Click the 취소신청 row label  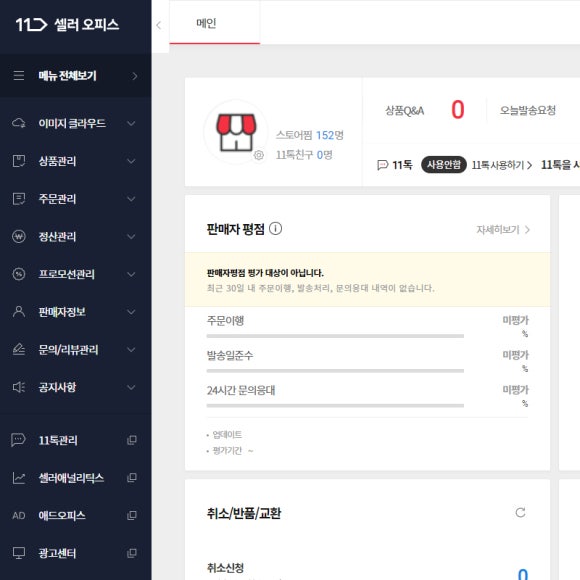[225, 568]
